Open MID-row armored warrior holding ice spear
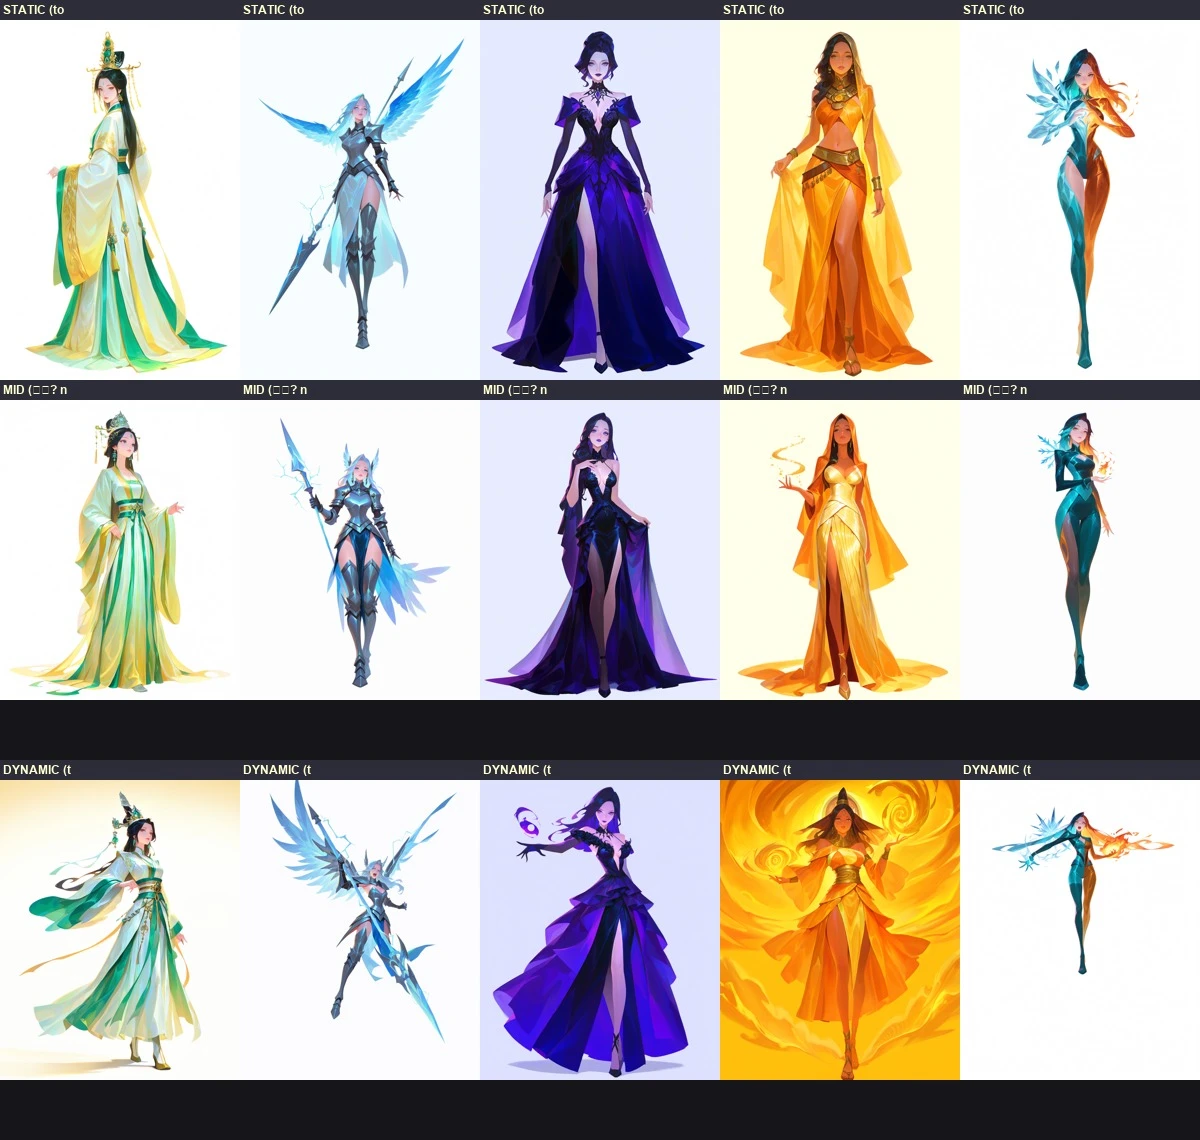The width and height of the screenshot is (1200, 1140). click(x=360, y=550)
